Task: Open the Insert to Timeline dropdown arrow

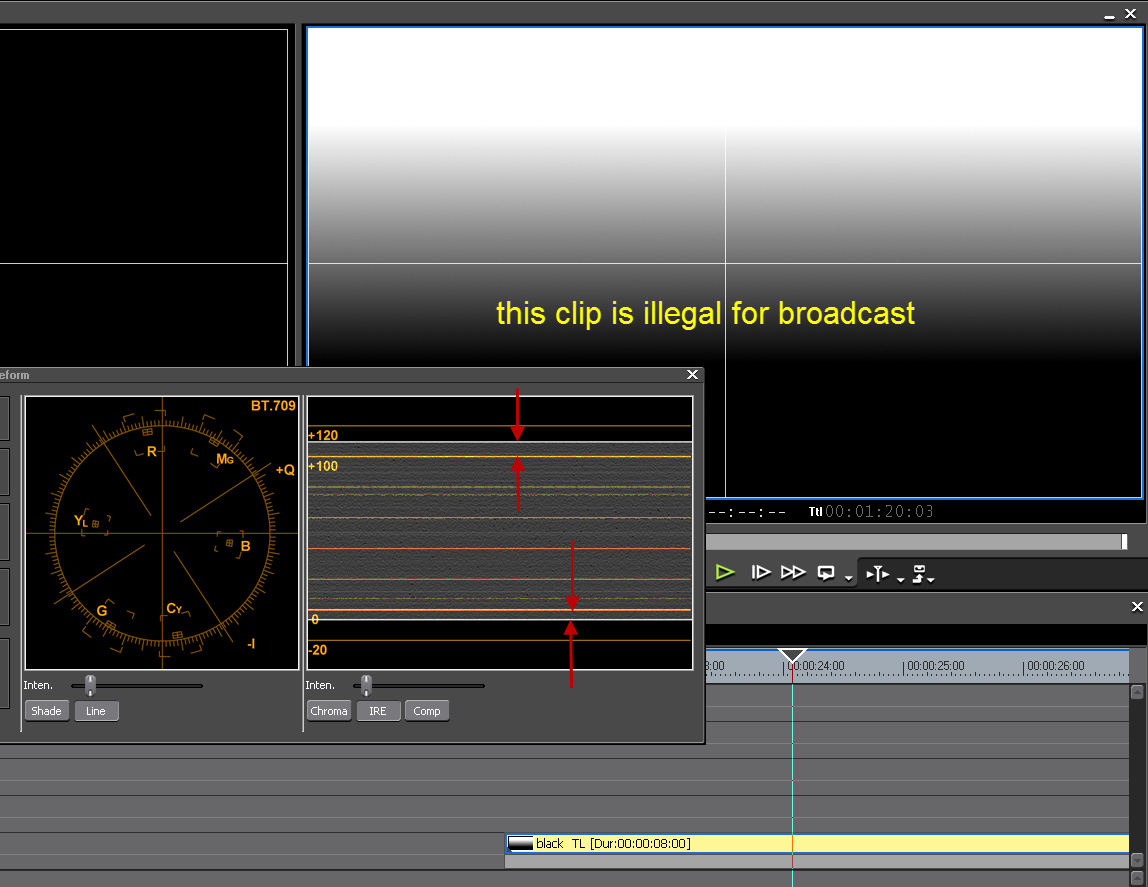Action: [900, 578]
